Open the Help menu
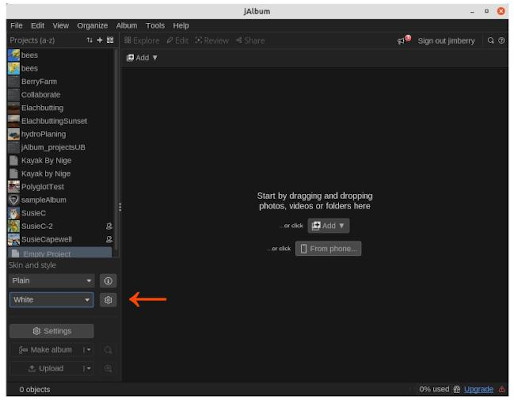The image size is (514, 400). click(x=181, y=26)
